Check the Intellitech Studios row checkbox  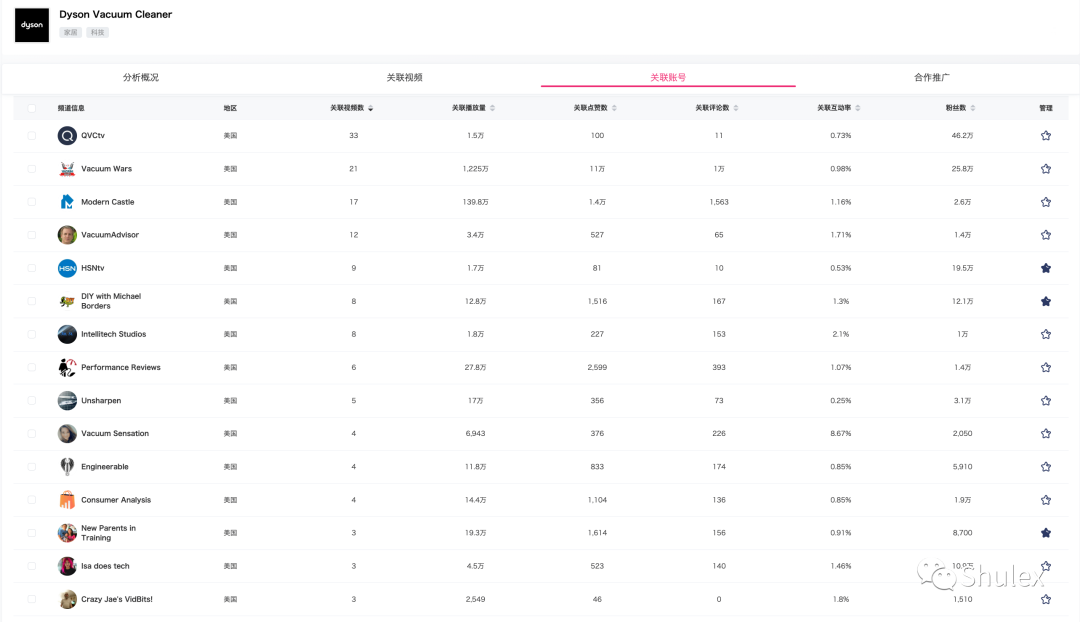click(x=32, y=334)
